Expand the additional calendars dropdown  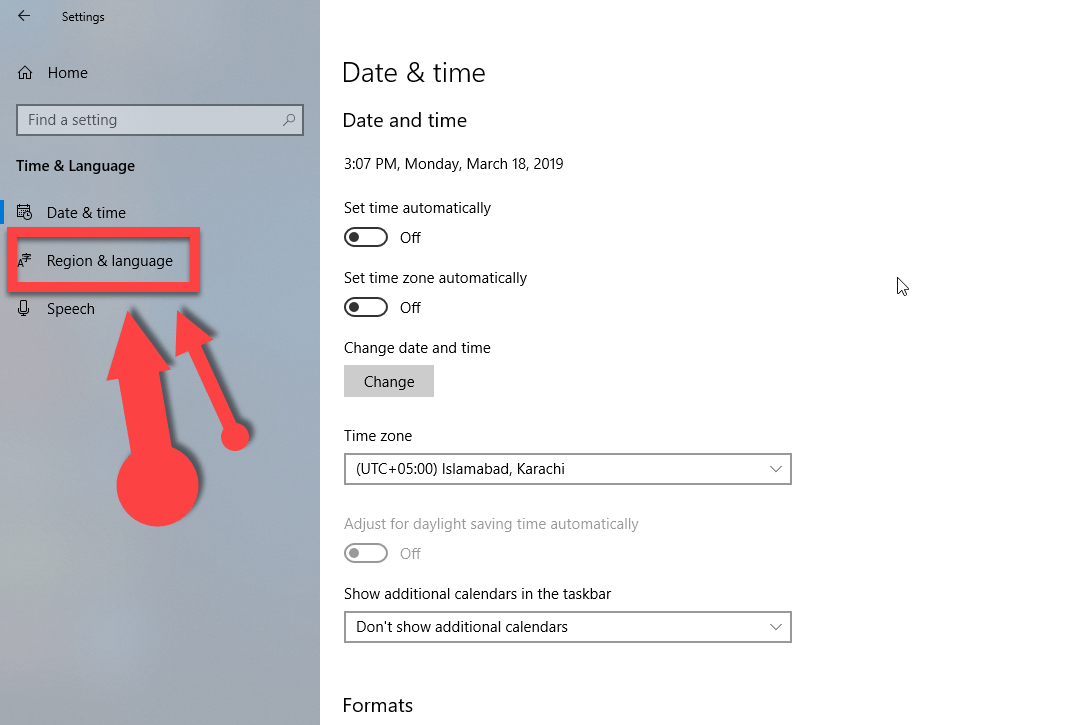(x=566, y=627)
